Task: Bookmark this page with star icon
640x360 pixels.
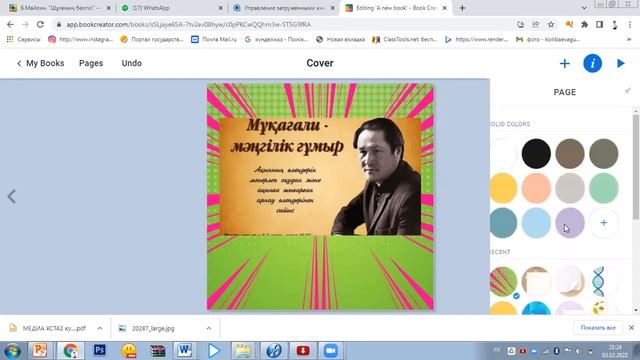Action: click(551, 24)
